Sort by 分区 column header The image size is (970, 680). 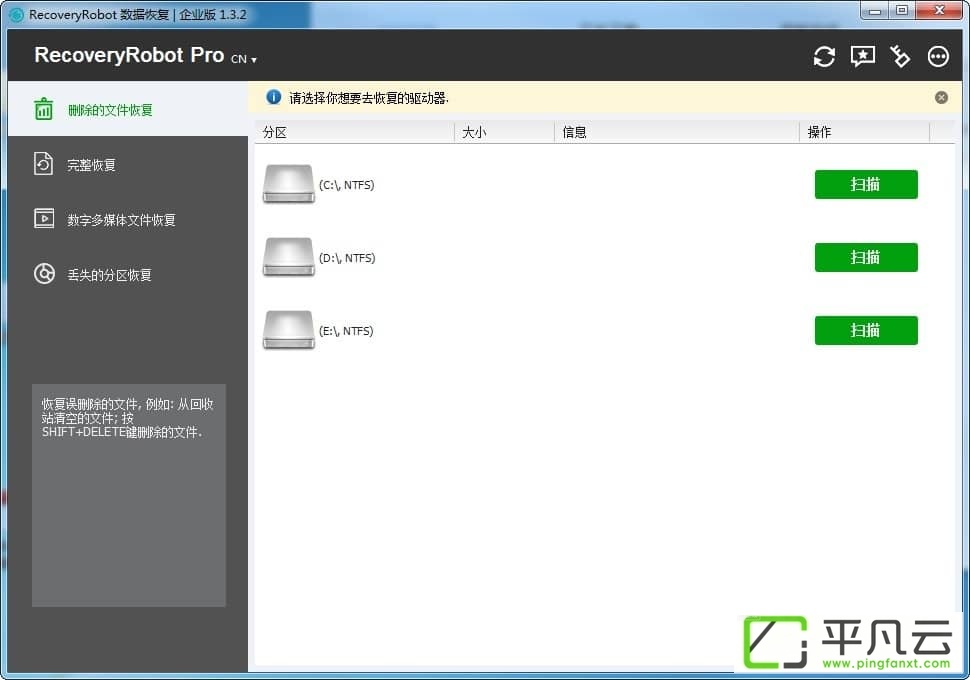click(354, 132)
